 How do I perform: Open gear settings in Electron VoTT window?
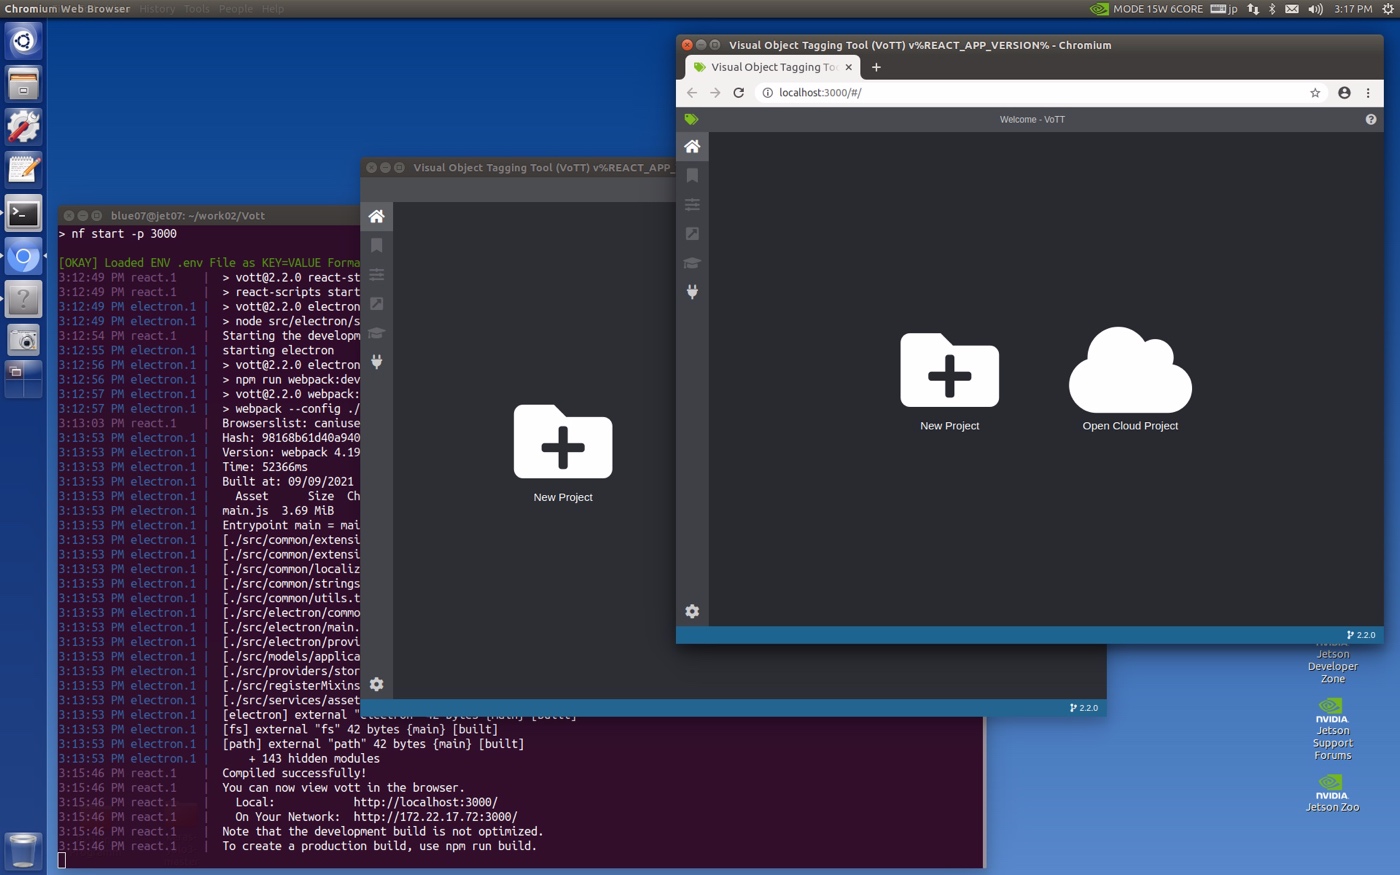click(x=377, y=684)
